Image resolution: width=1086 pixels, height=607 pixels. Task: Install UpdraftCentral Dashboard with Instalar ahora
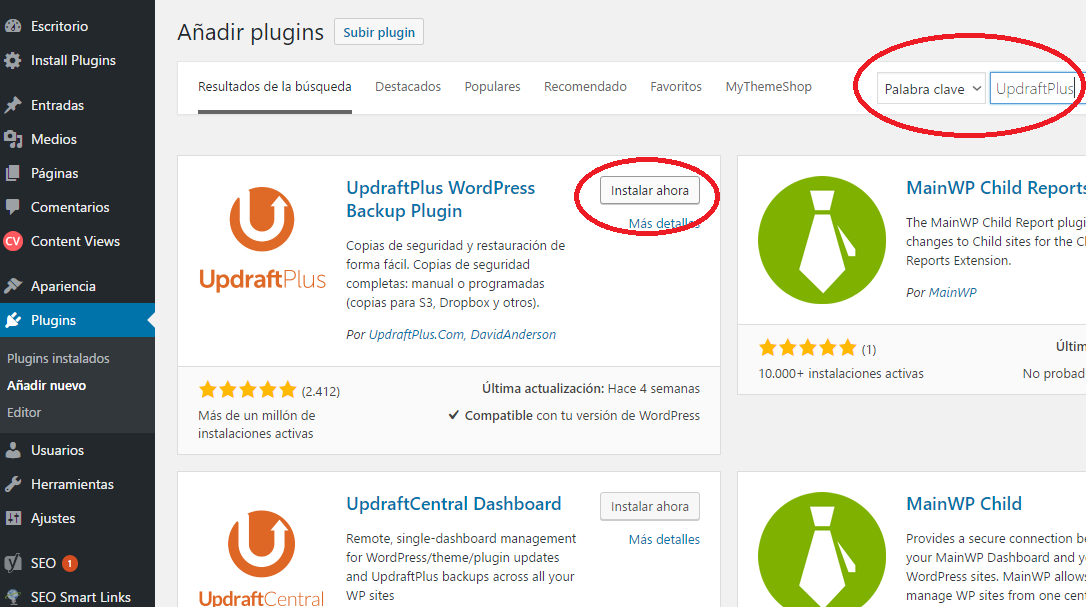click(650, 507)
